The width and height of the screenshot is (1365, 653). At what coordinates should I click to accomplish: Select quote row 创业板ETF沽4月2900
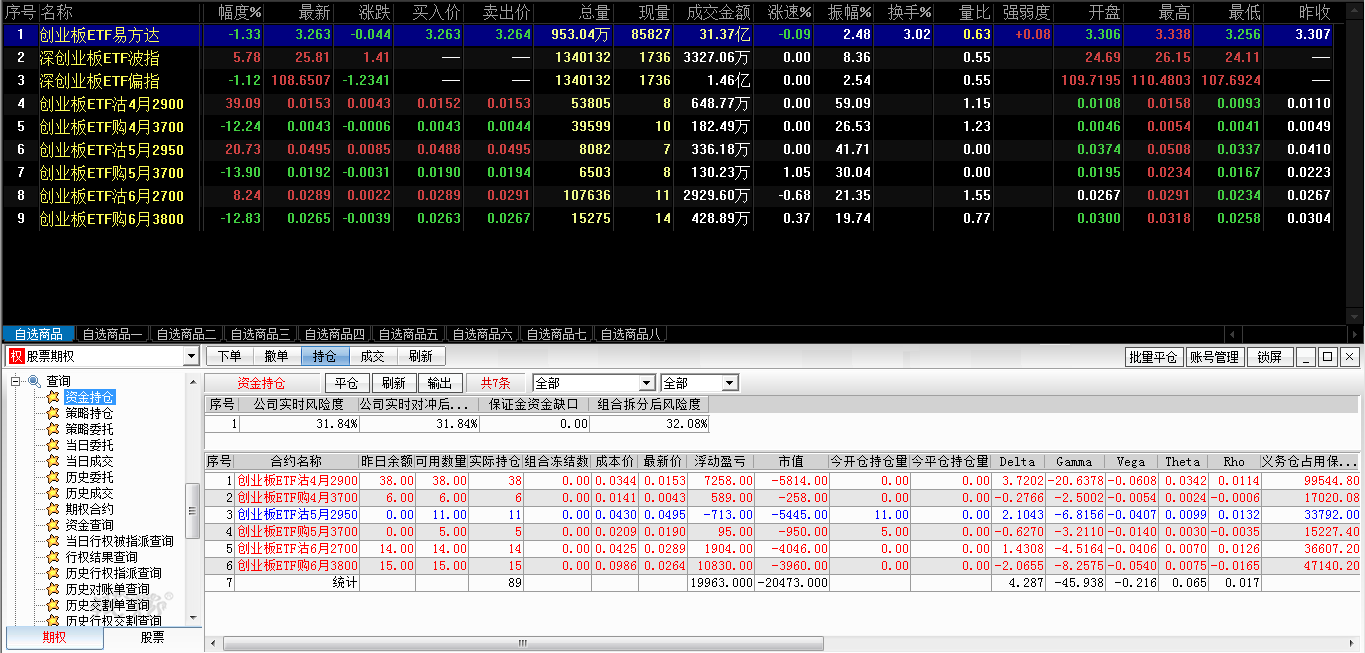point(668,103)
